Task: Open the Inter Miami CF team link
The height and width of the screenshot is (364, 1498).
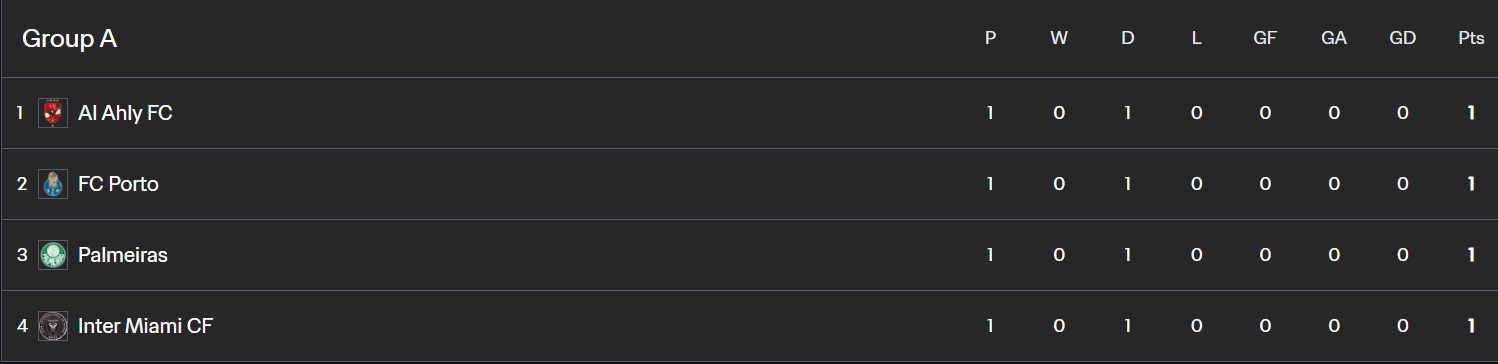Action: tap(145, 326)
